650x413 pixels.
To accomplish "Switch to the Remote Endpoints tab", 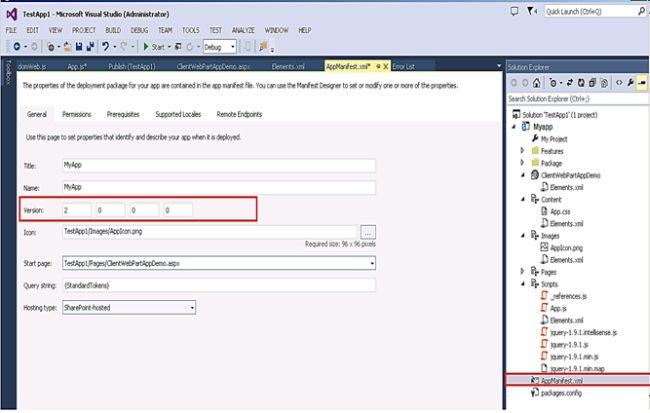I will click(239, 114).
